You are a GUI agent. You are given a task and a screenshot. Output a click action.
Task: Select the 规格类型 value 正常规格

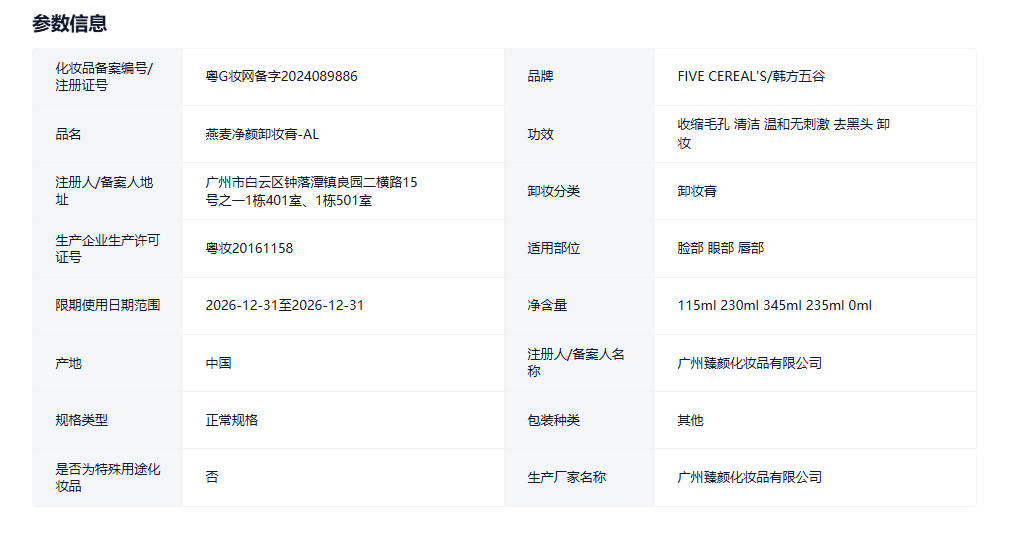(x=231, y=420)
